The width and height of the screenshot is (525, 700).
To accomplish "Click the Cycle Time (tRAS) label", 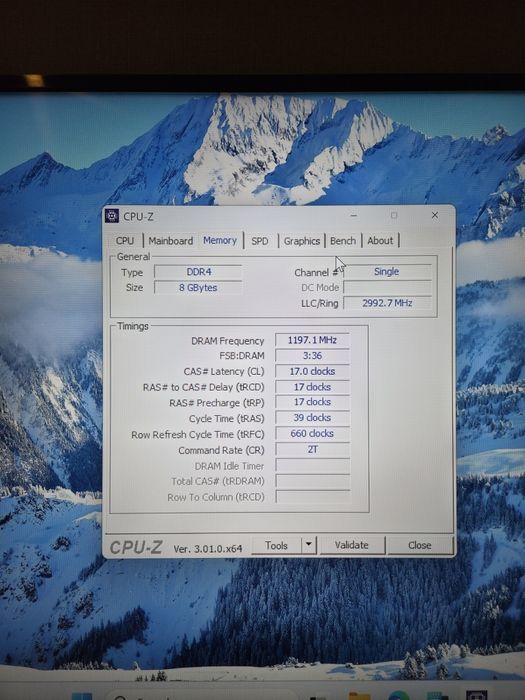I will (x=226, y=419).
